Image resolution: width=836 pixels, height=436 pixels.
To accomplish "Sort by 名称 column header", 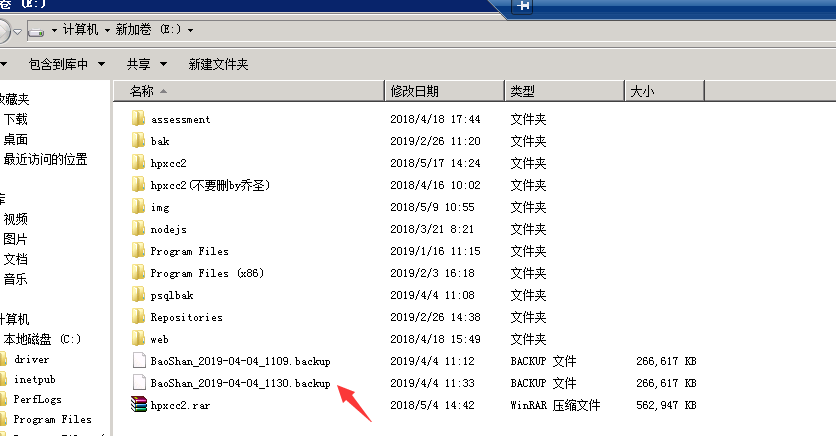I will click(x=248, y=91).
